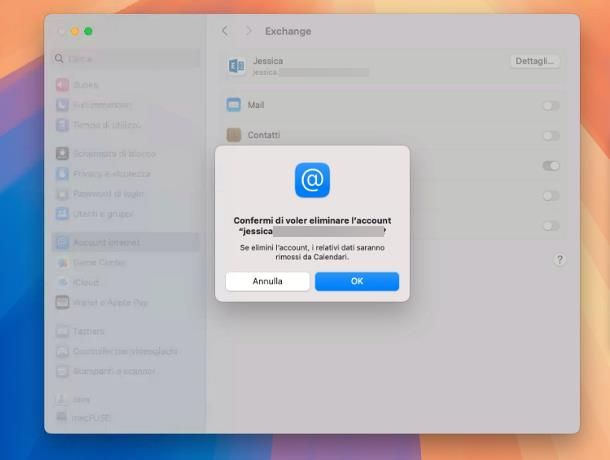Open Password di login via its icon
The height and width of the screenshot is (460, 610).
[62, 194]
